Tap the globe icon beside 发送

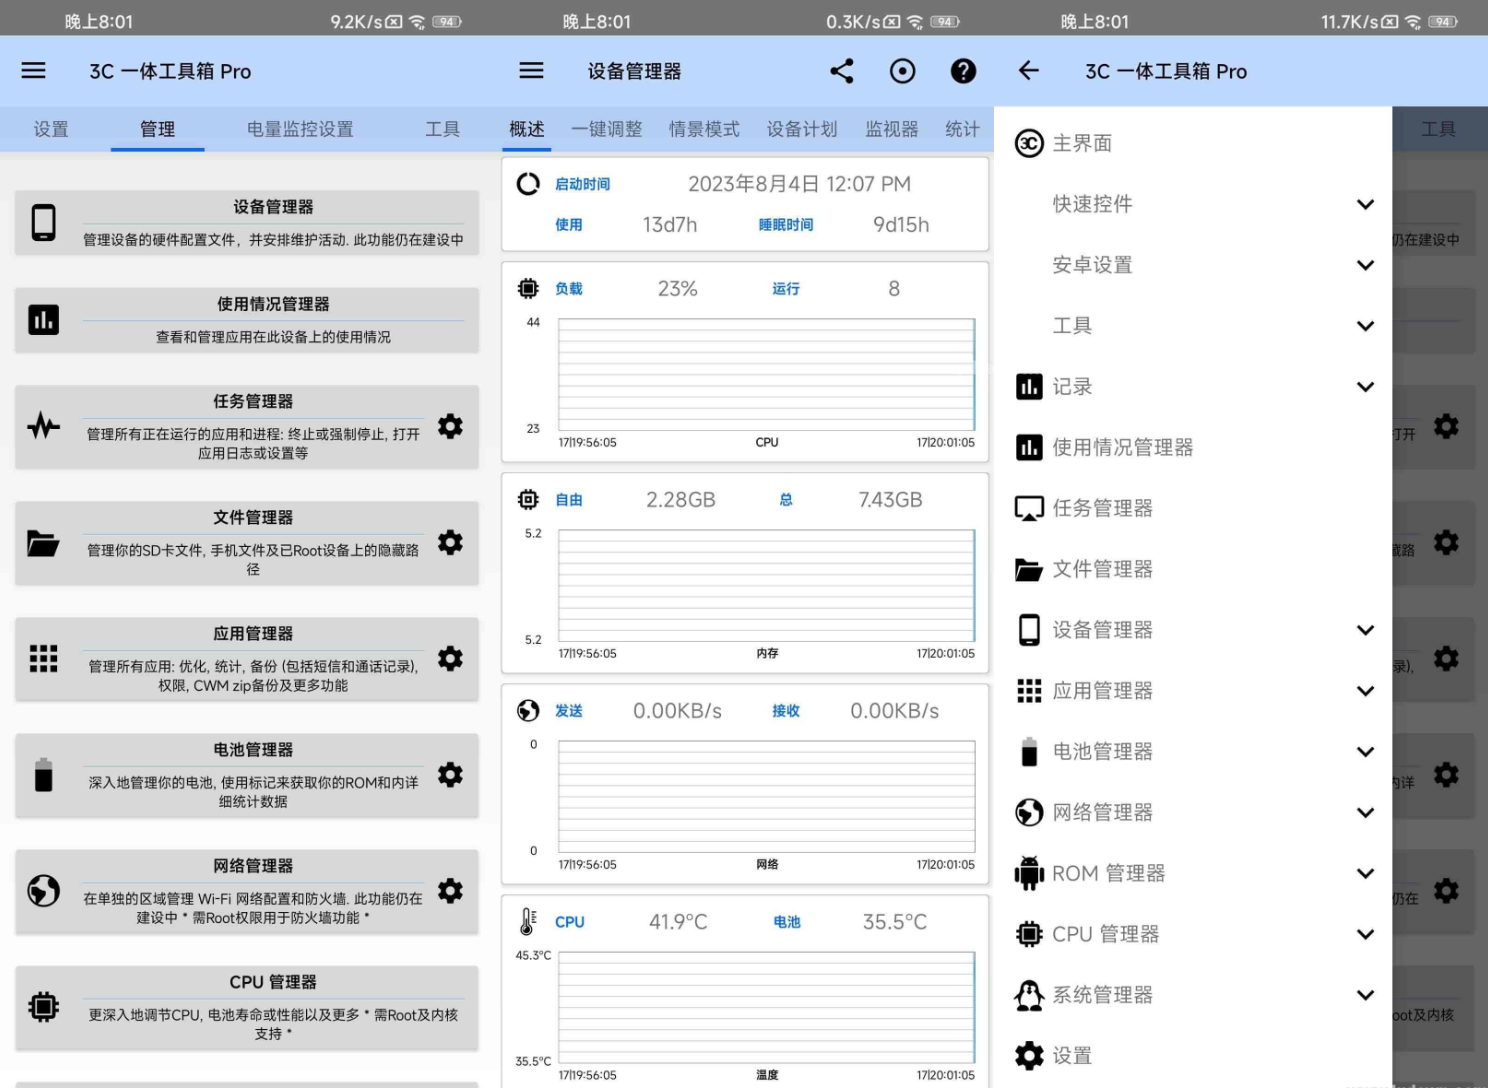click(528, 710)
